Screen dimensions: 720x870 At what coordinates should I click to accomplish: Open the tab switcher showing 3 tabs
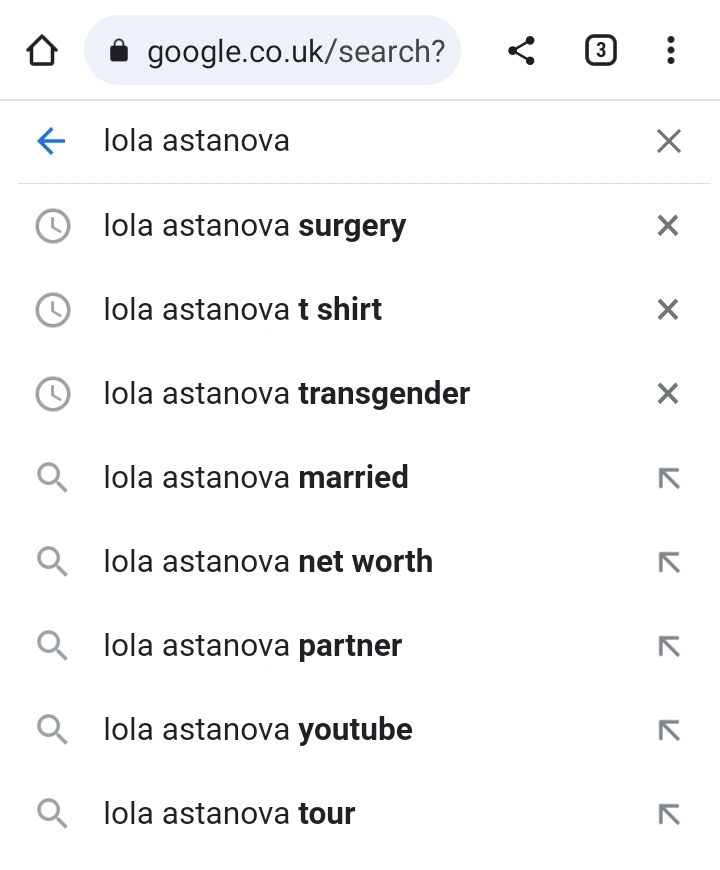tap(600, 51)
